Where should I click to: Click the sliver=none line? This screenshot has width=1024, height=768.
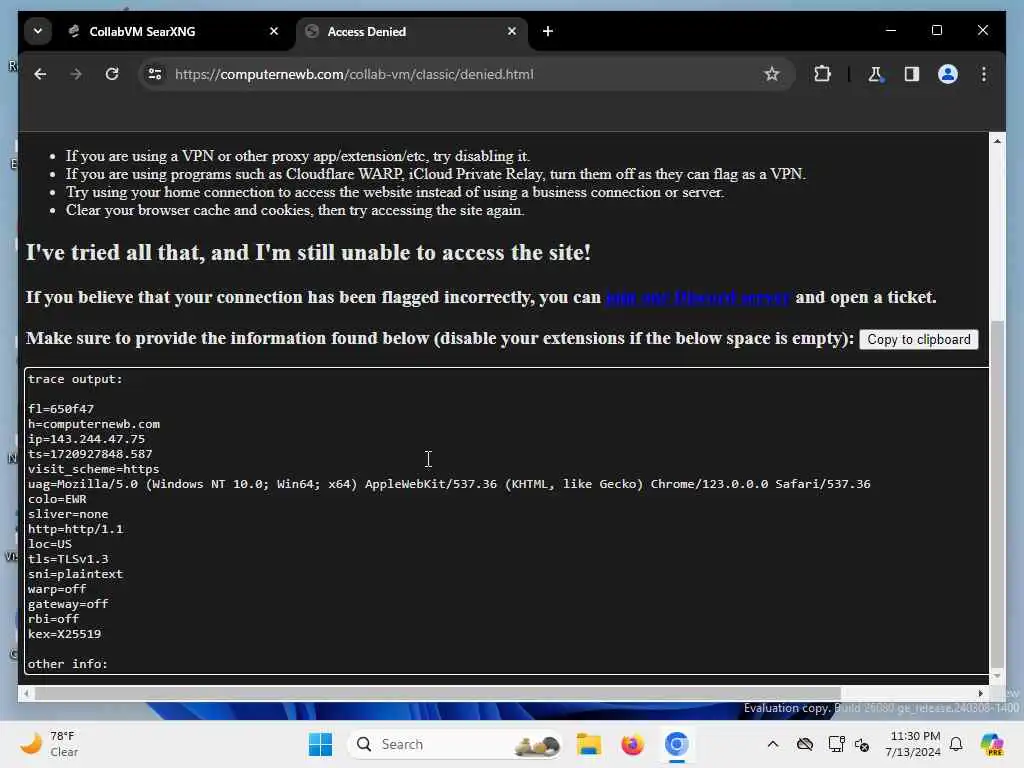[x=68, y=514]
